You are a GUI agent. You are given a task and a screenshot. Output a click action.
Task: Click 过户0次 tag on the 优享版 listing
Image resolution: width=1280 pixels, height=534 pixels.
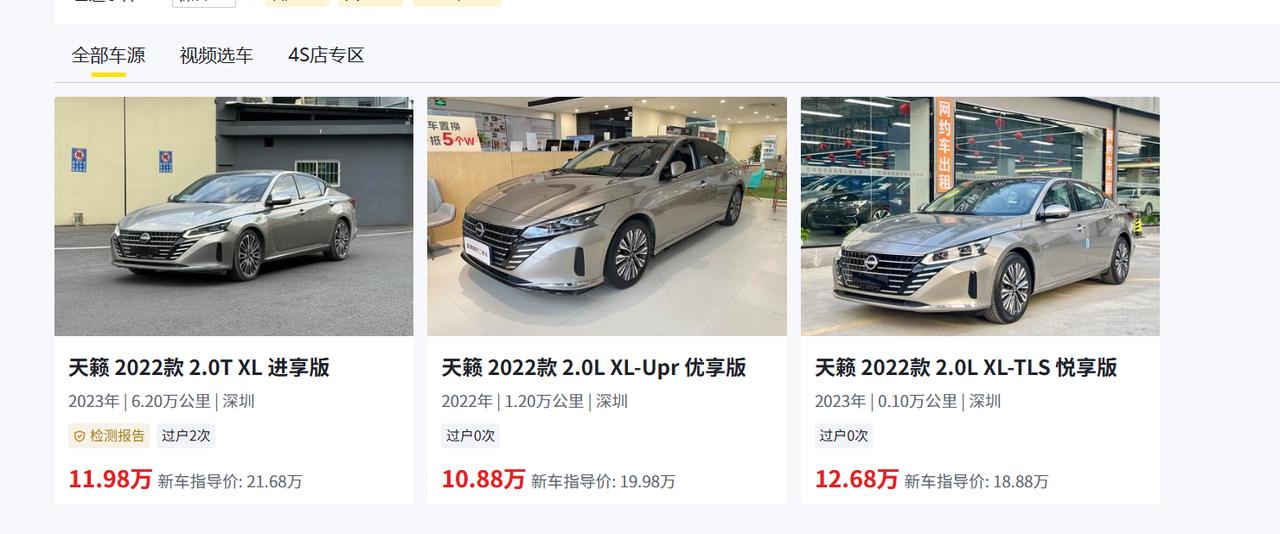click(x=470, y=436)
